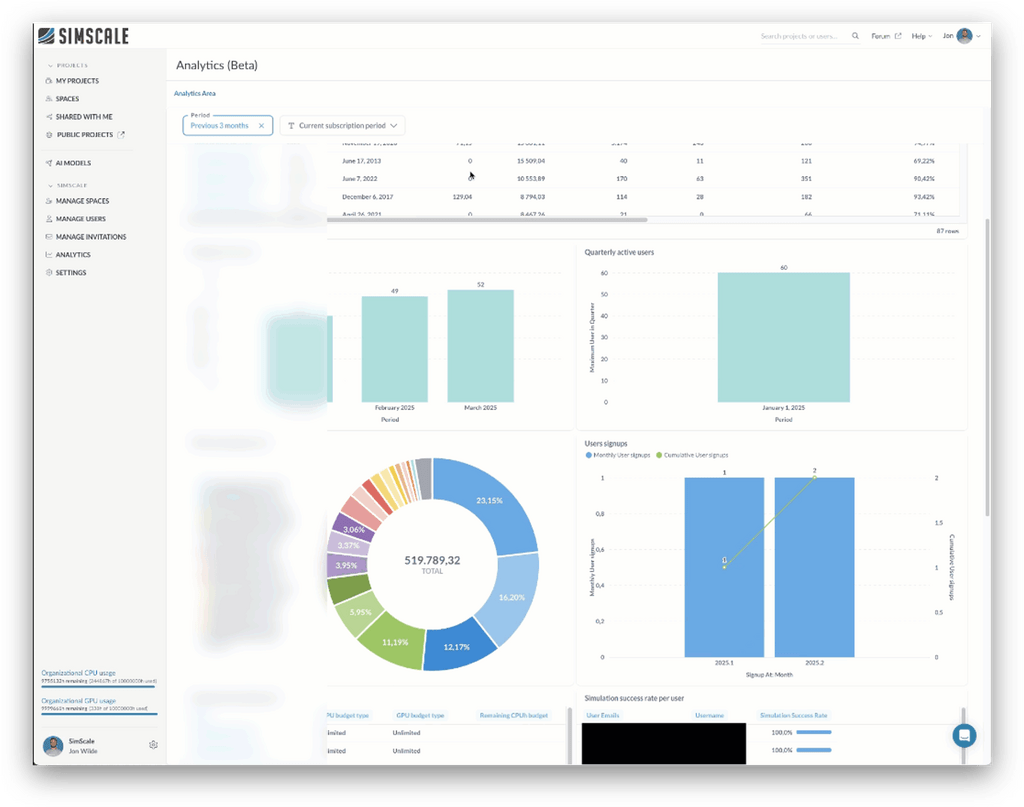Open the Help dropdown menu
Viewport: 1024px width, 807px height.
click(x=921, y=35)
